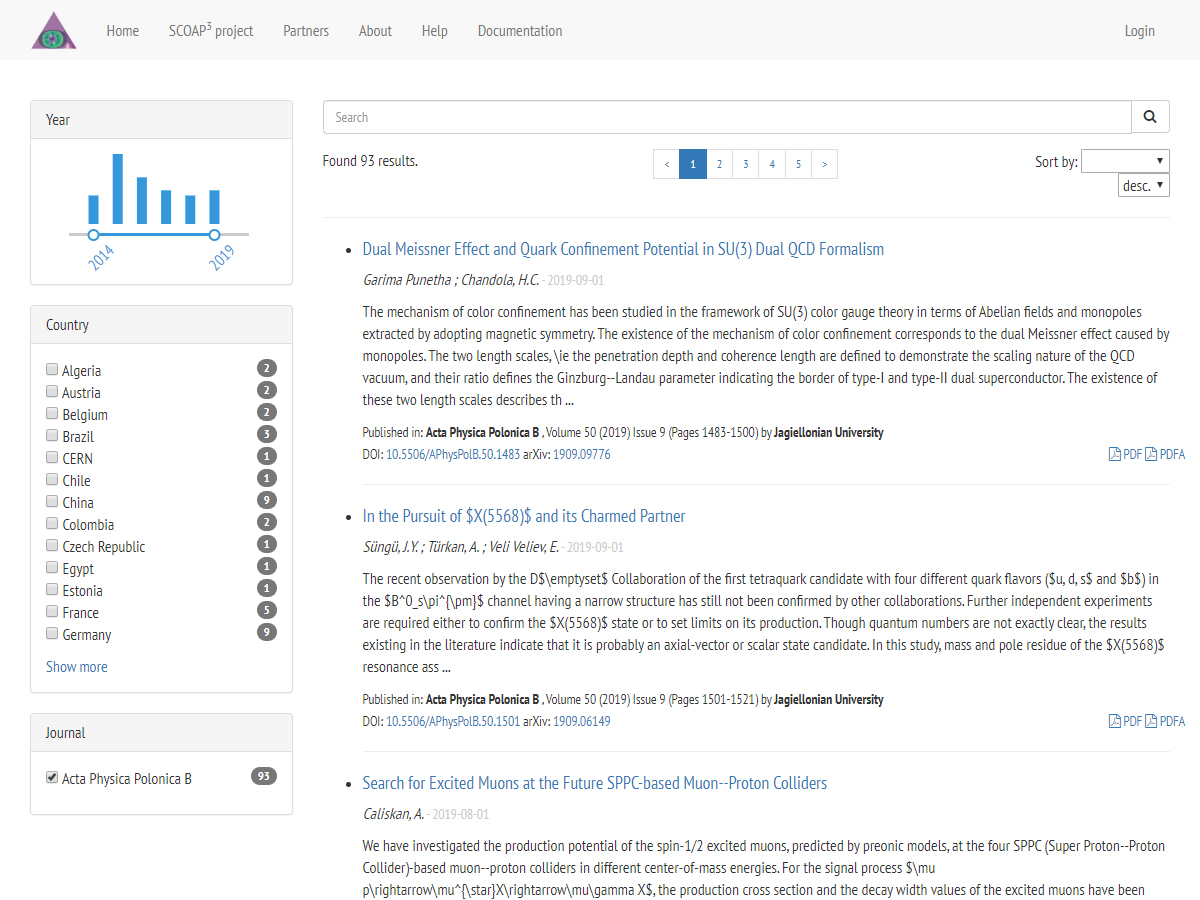Check the China country filter
The image size is (1200, 900).
pos(52,502)
